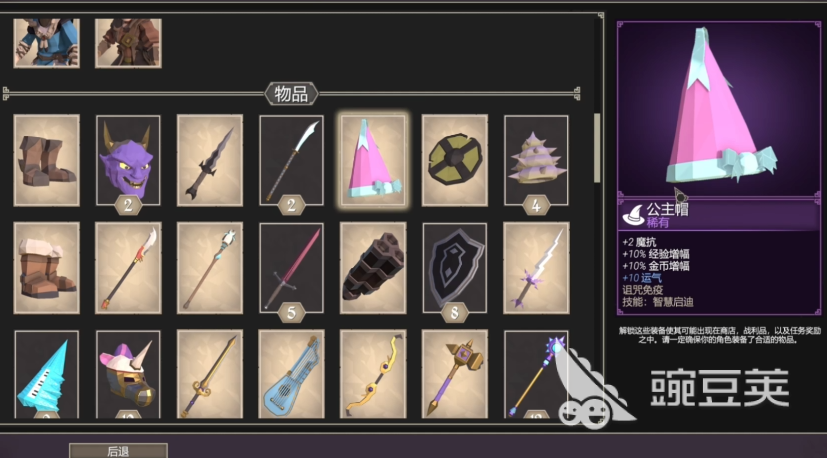Select the crimson longsword item
Screen dimensions: 827x458
coord(292,268)
